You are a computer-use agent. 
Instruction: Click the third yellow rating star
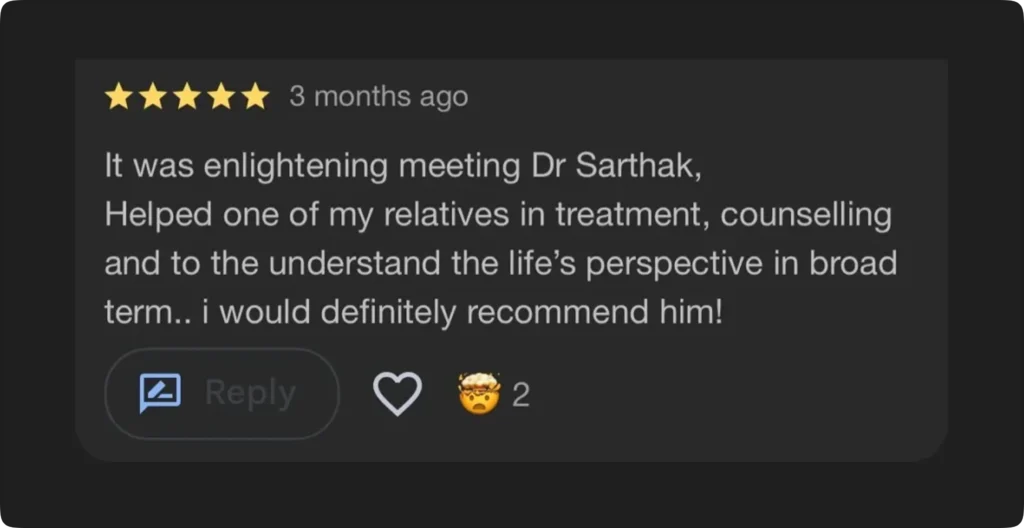[187, 97]
